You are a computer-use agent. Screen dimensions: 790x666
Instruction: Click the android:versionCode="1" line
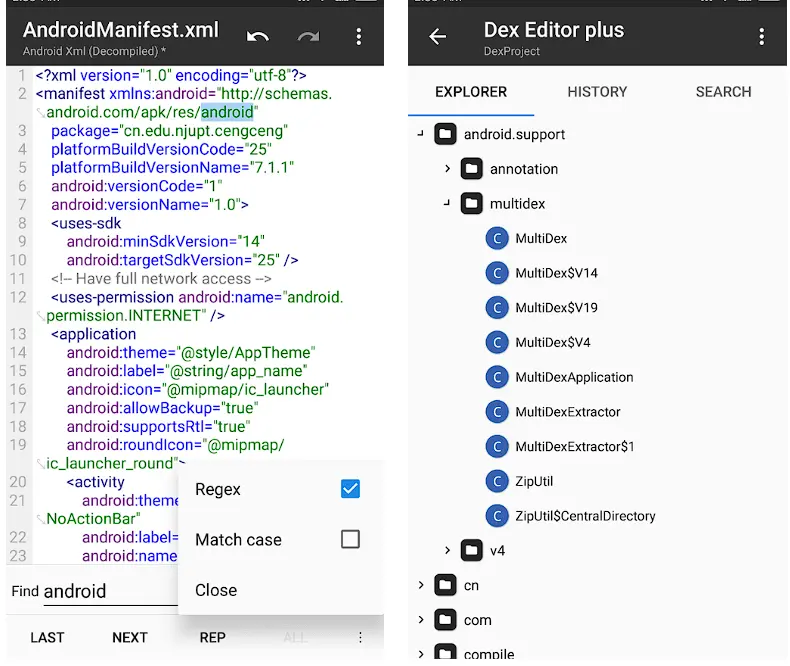pos(137,186)
